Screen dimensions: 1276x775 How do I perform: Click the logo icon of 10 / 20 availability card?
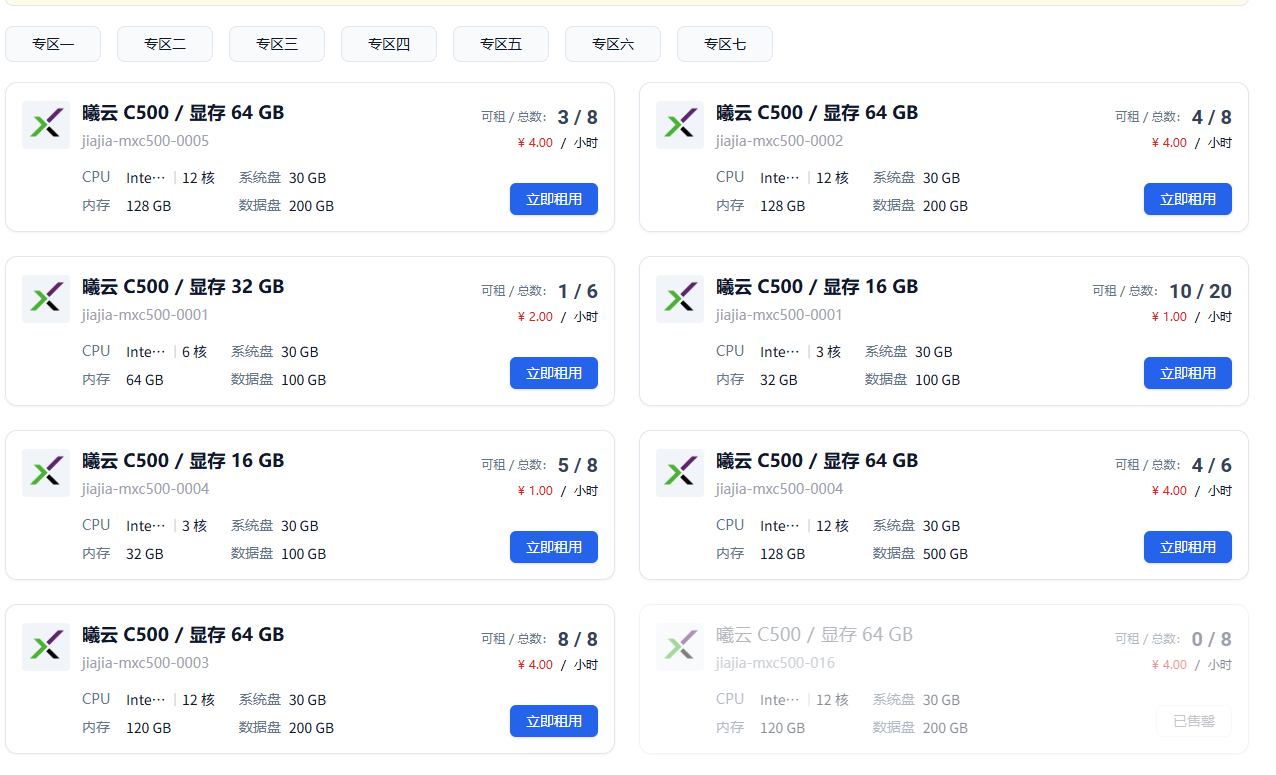680,299
